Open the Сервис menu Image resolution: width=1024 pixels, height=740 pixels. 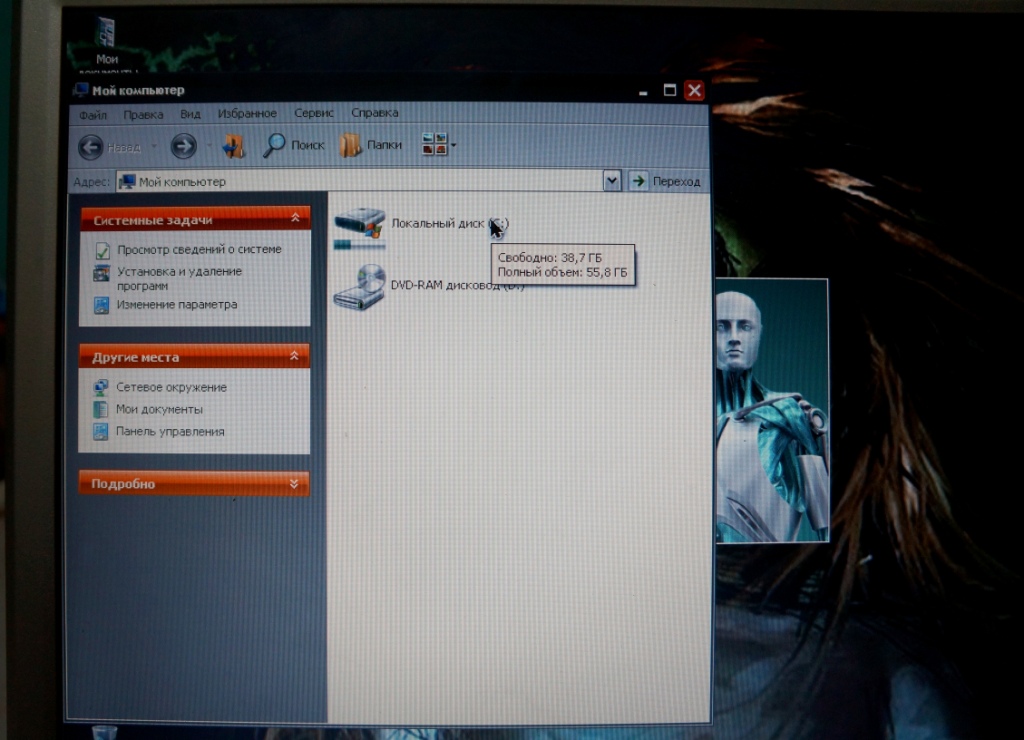(x=313, y=113)
